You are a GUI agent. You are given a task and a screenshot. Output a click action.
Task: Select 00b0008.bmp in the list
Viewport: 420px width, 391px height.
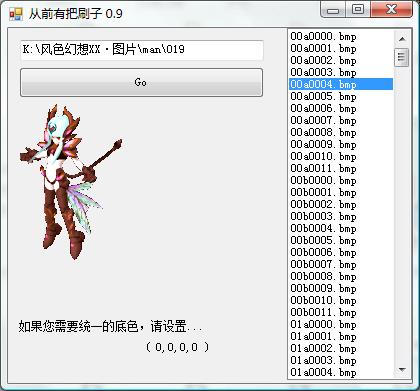pos(341,276)
